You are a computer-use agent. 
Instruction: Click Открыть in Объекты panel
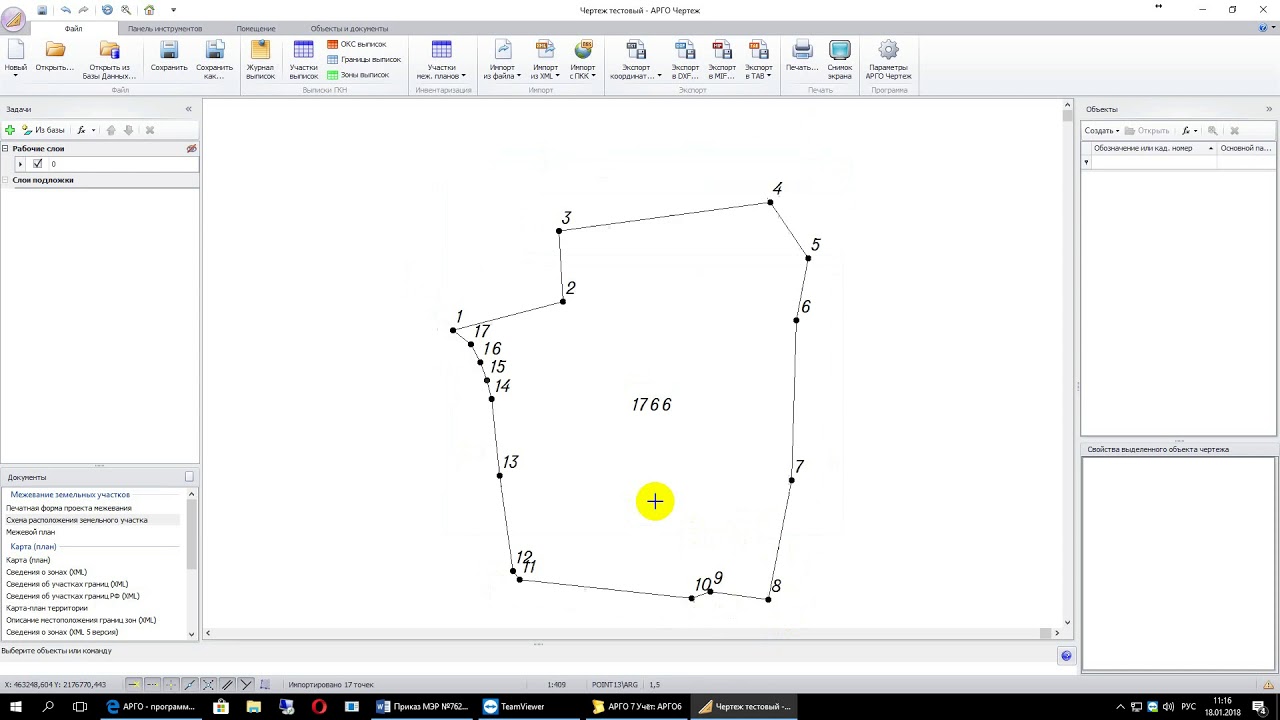click(1147, 130)
